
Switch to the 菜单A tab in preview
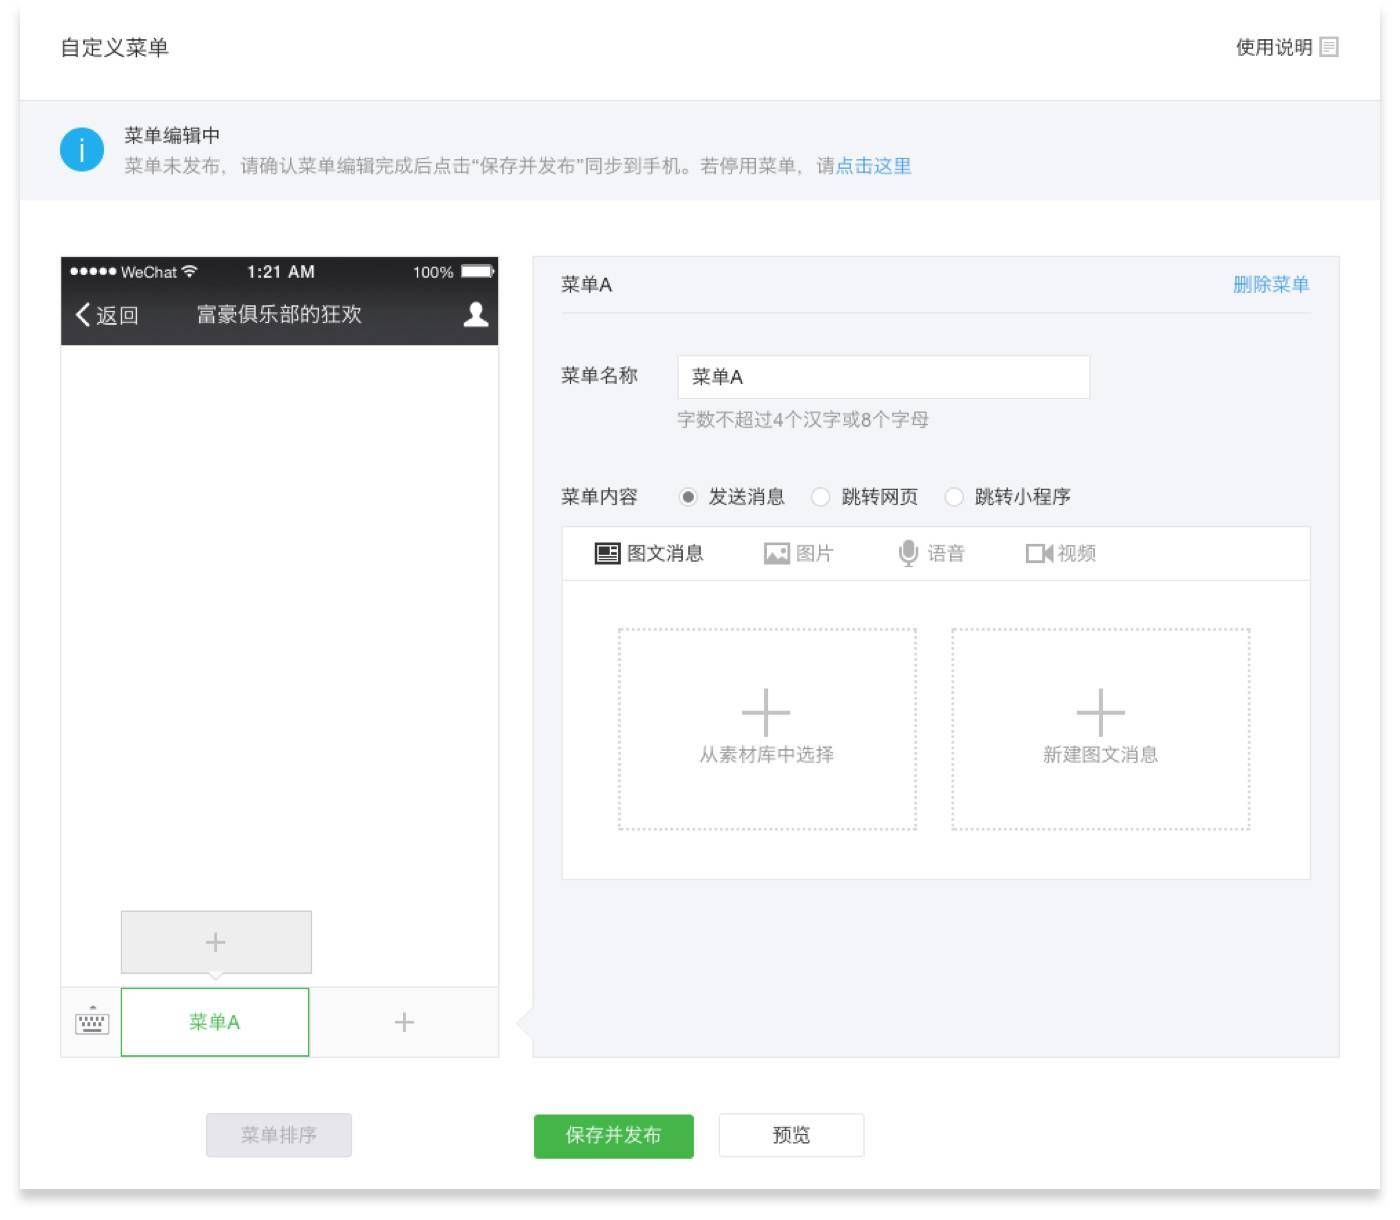tap(214, 1021)
